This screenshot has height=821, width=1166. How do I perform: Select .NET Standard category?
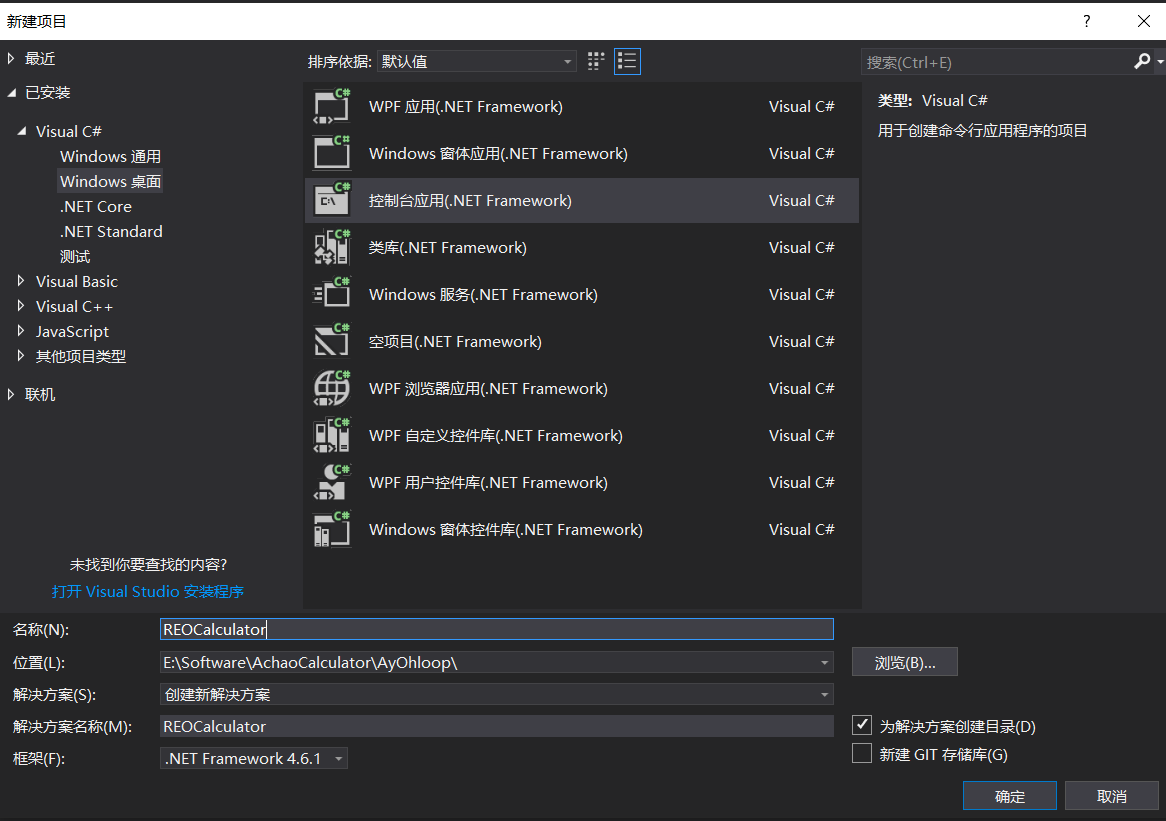(x=111, y=231)
